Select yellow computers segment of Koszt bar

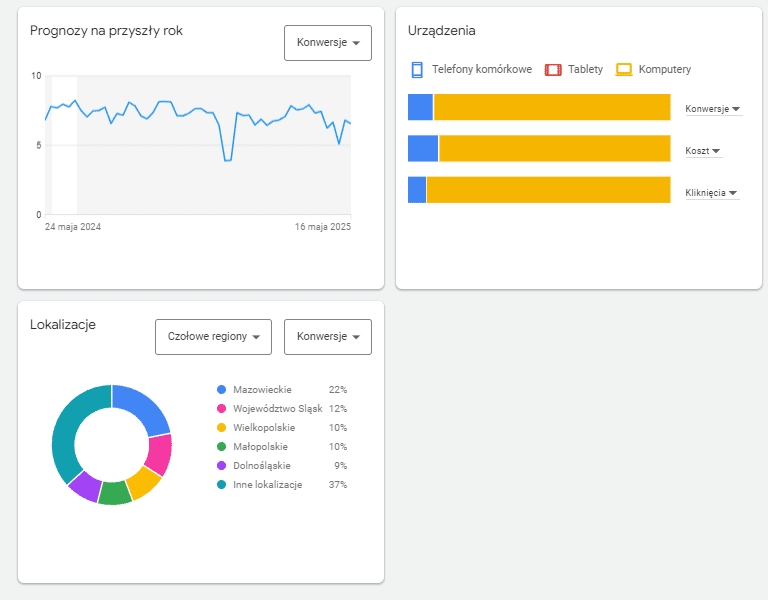point(554,148)
